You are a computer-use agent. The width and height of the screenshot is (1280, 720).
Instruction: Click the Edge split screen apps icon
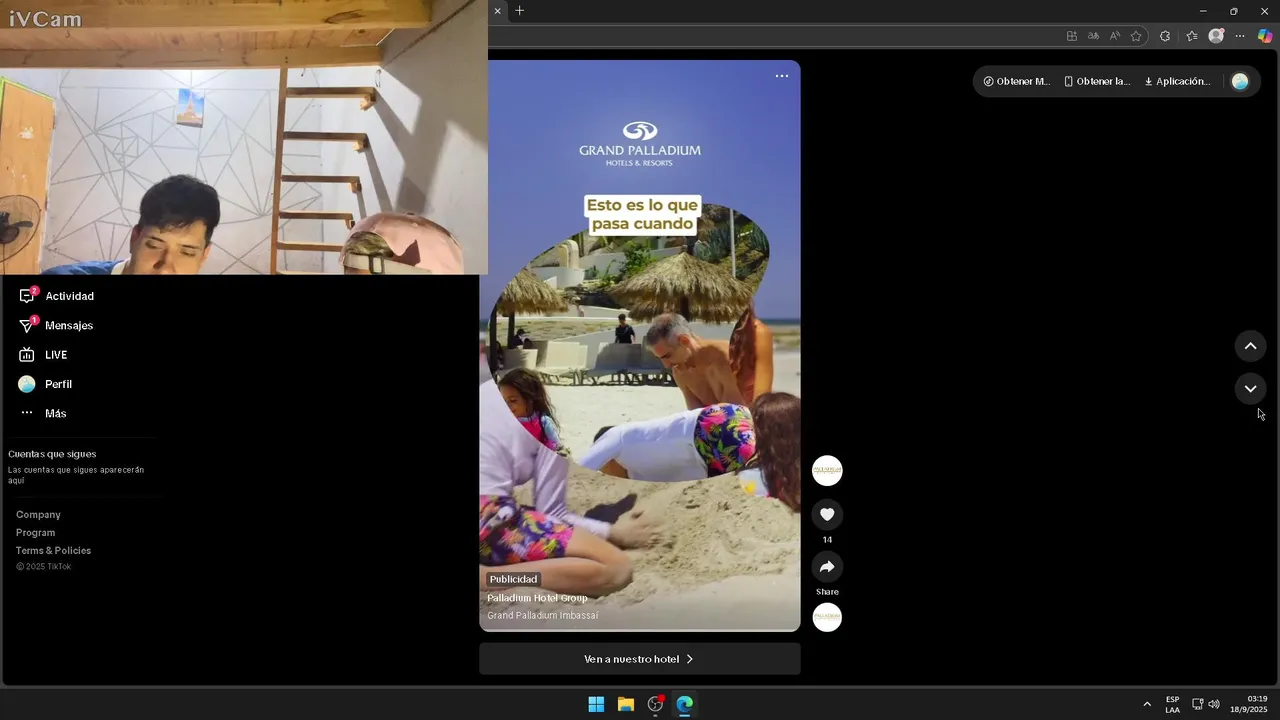(x=1072, y=36)
